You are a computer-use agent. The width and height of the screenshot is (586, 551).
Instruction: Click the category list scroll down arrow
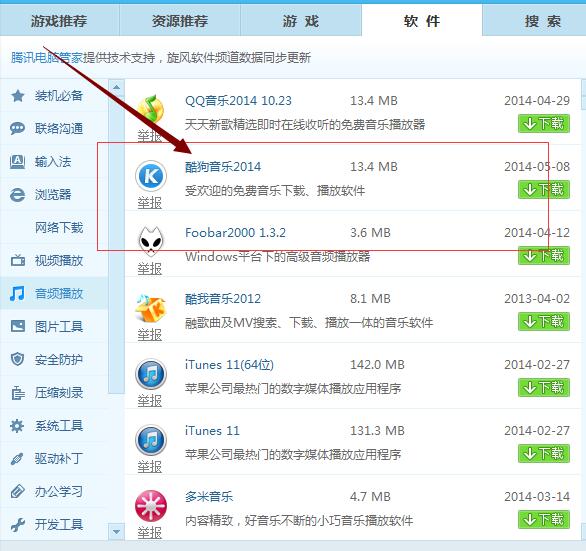click(x=117, y=532)
